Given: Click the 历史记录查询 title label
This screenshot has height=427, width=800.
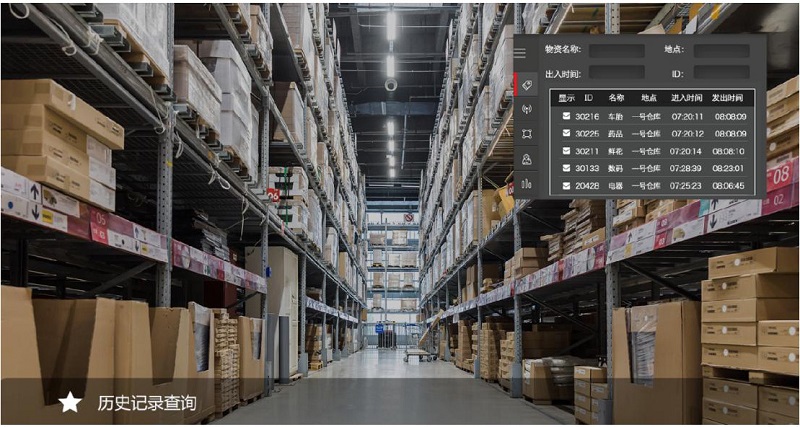Looking at the screenshot, I should pos(146,403).
